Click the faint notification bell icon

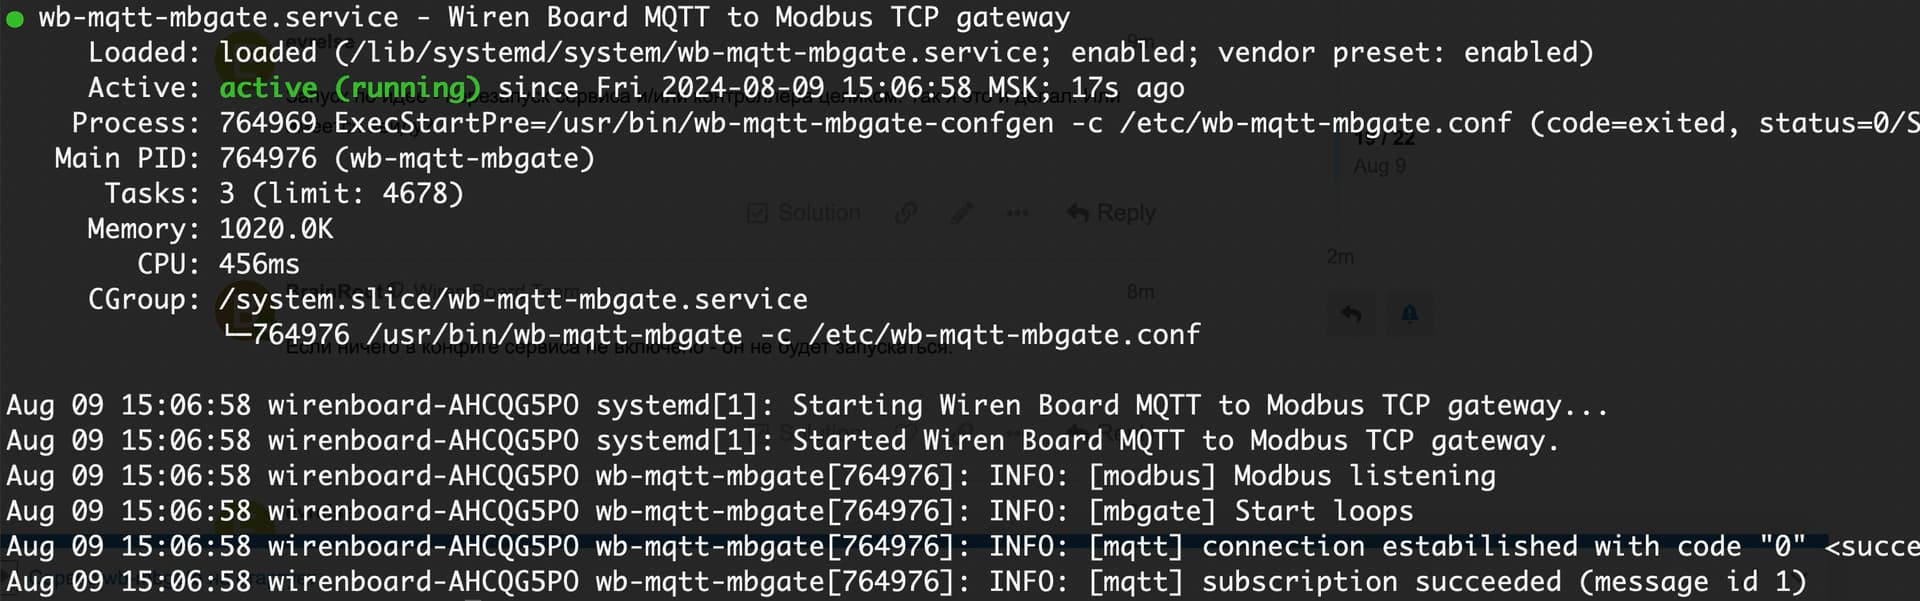coord(1409,314)
